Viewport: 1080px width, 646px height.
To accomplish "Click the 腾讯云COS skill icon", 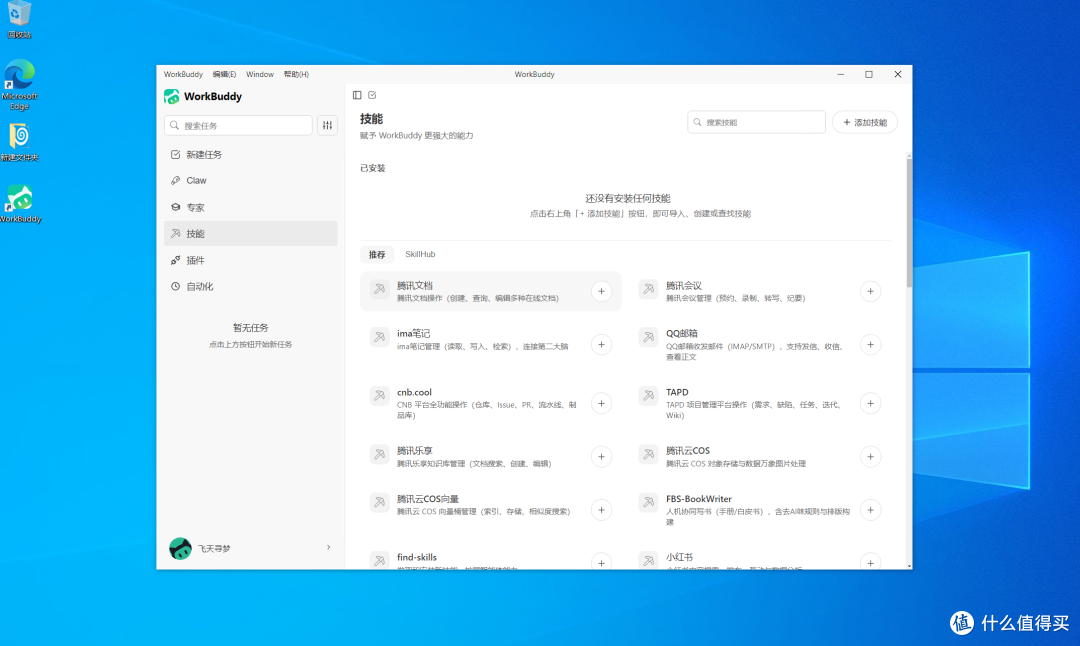I will pos(648,455).
